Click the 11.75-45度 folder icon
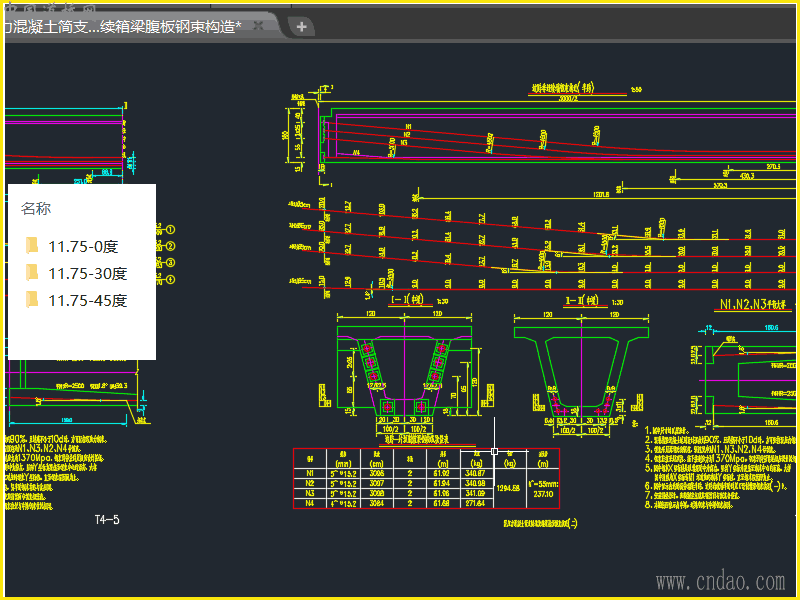Image resolution: width=800 pixels, height=600 pixels. click(32, 300)
